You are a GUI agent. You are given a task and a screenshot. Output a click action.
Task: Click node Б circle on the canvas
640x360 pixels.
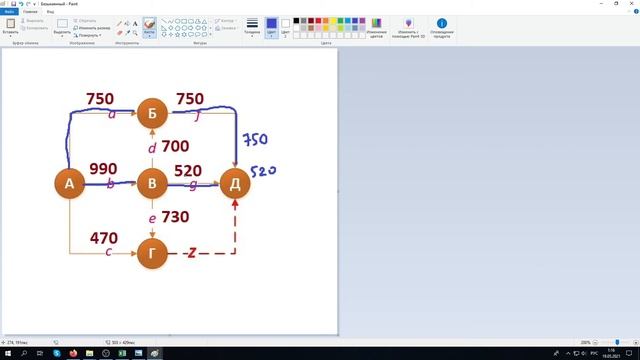click(x=152, y=113)
